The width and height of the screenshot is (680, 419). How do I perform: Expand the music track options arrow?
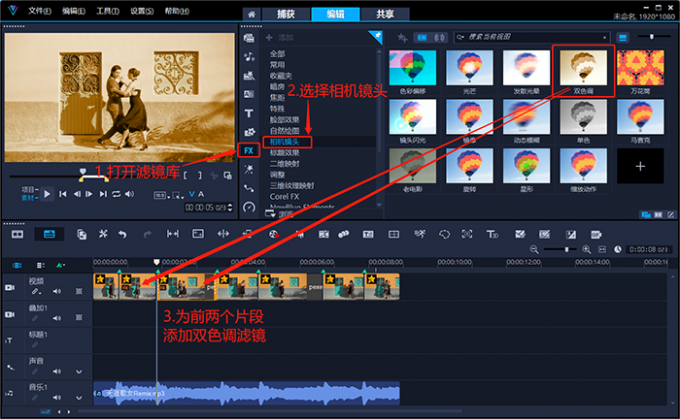point(78,398)
